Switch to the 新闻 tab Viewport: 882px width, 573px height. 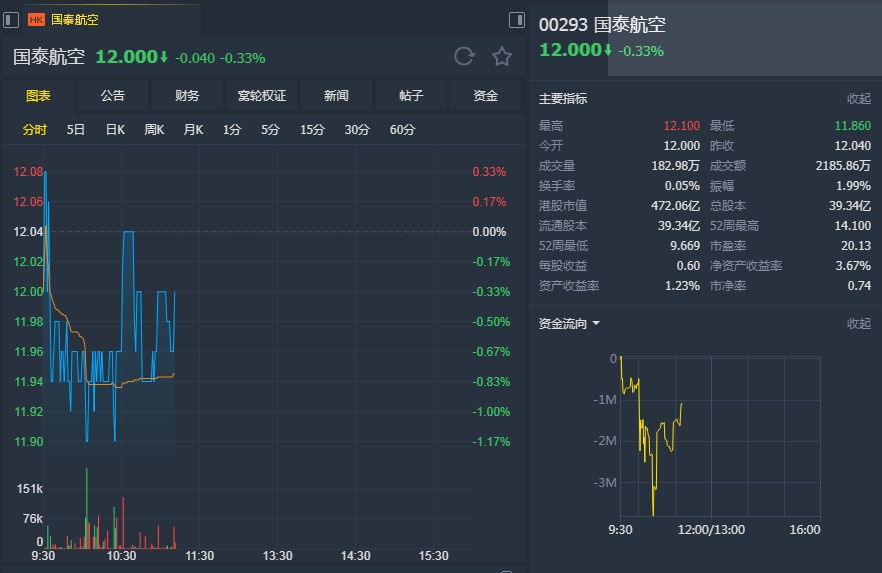(336, 96)
